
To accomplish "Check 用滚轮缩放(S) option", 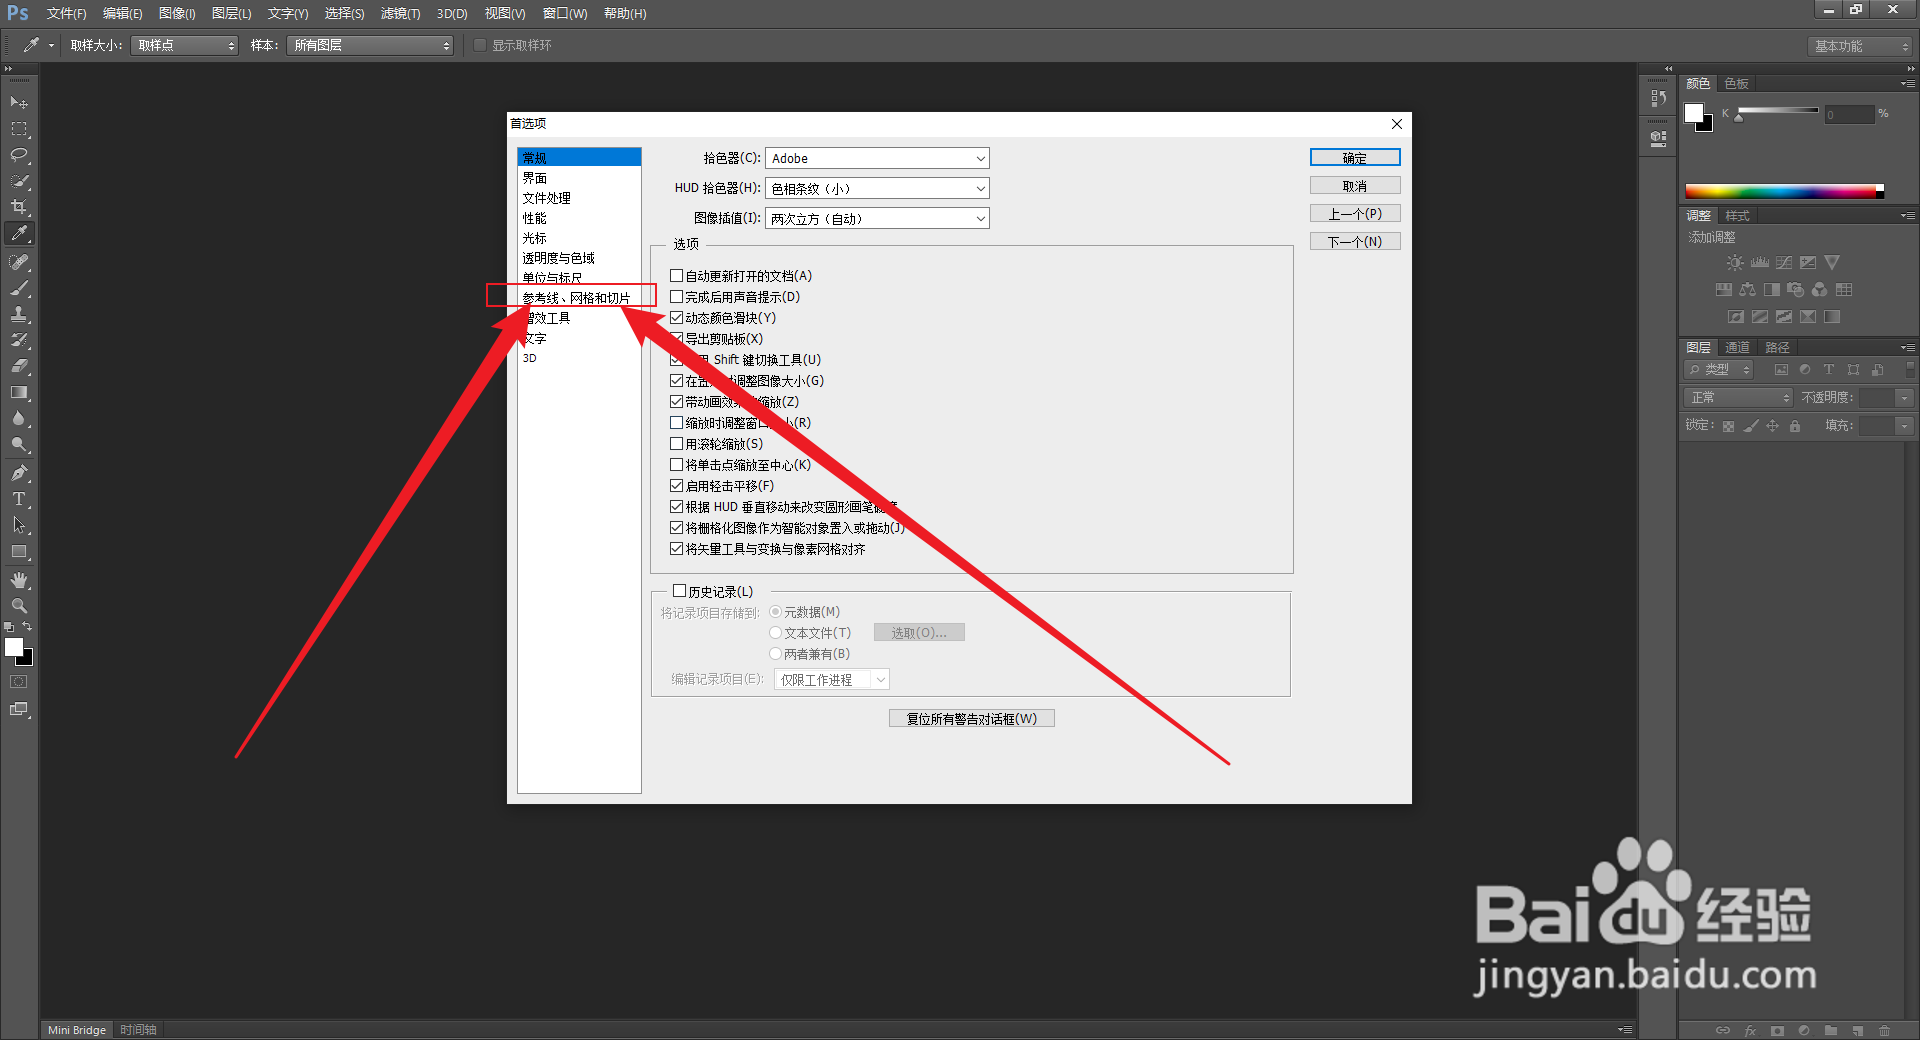I will click(677, 444).
